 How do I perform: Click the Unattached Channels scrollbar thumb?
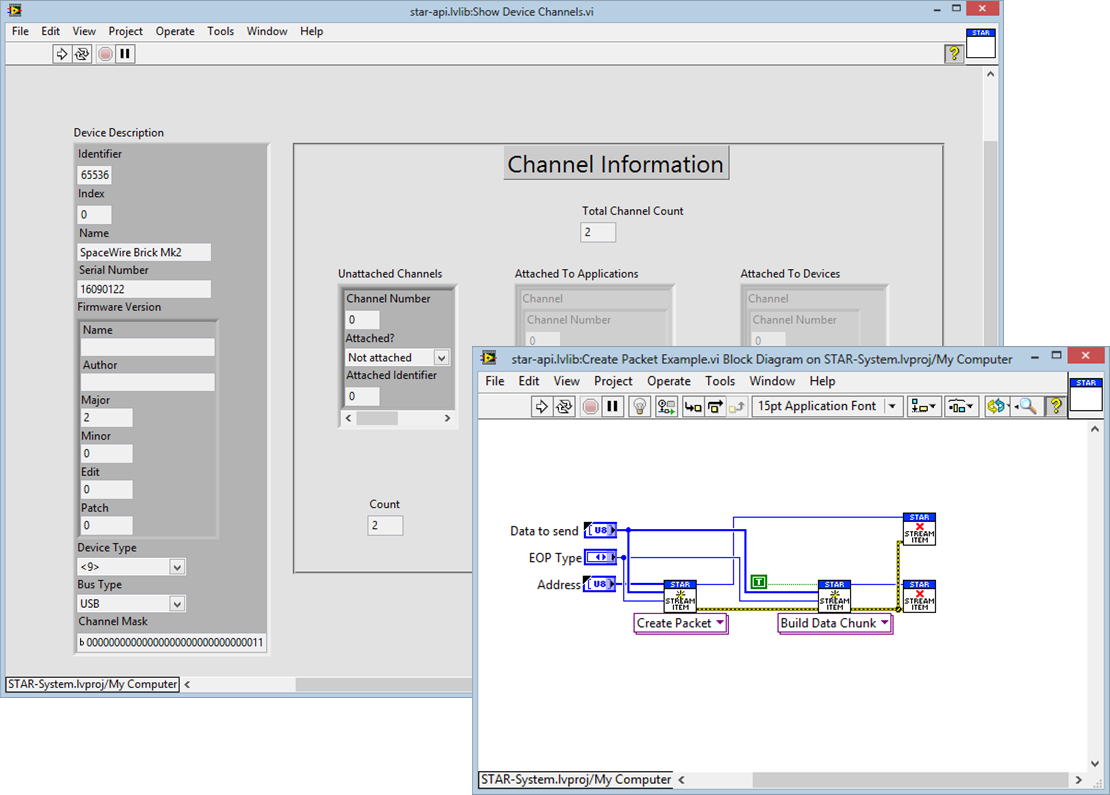pyautogui.click(x=377, y=418)
